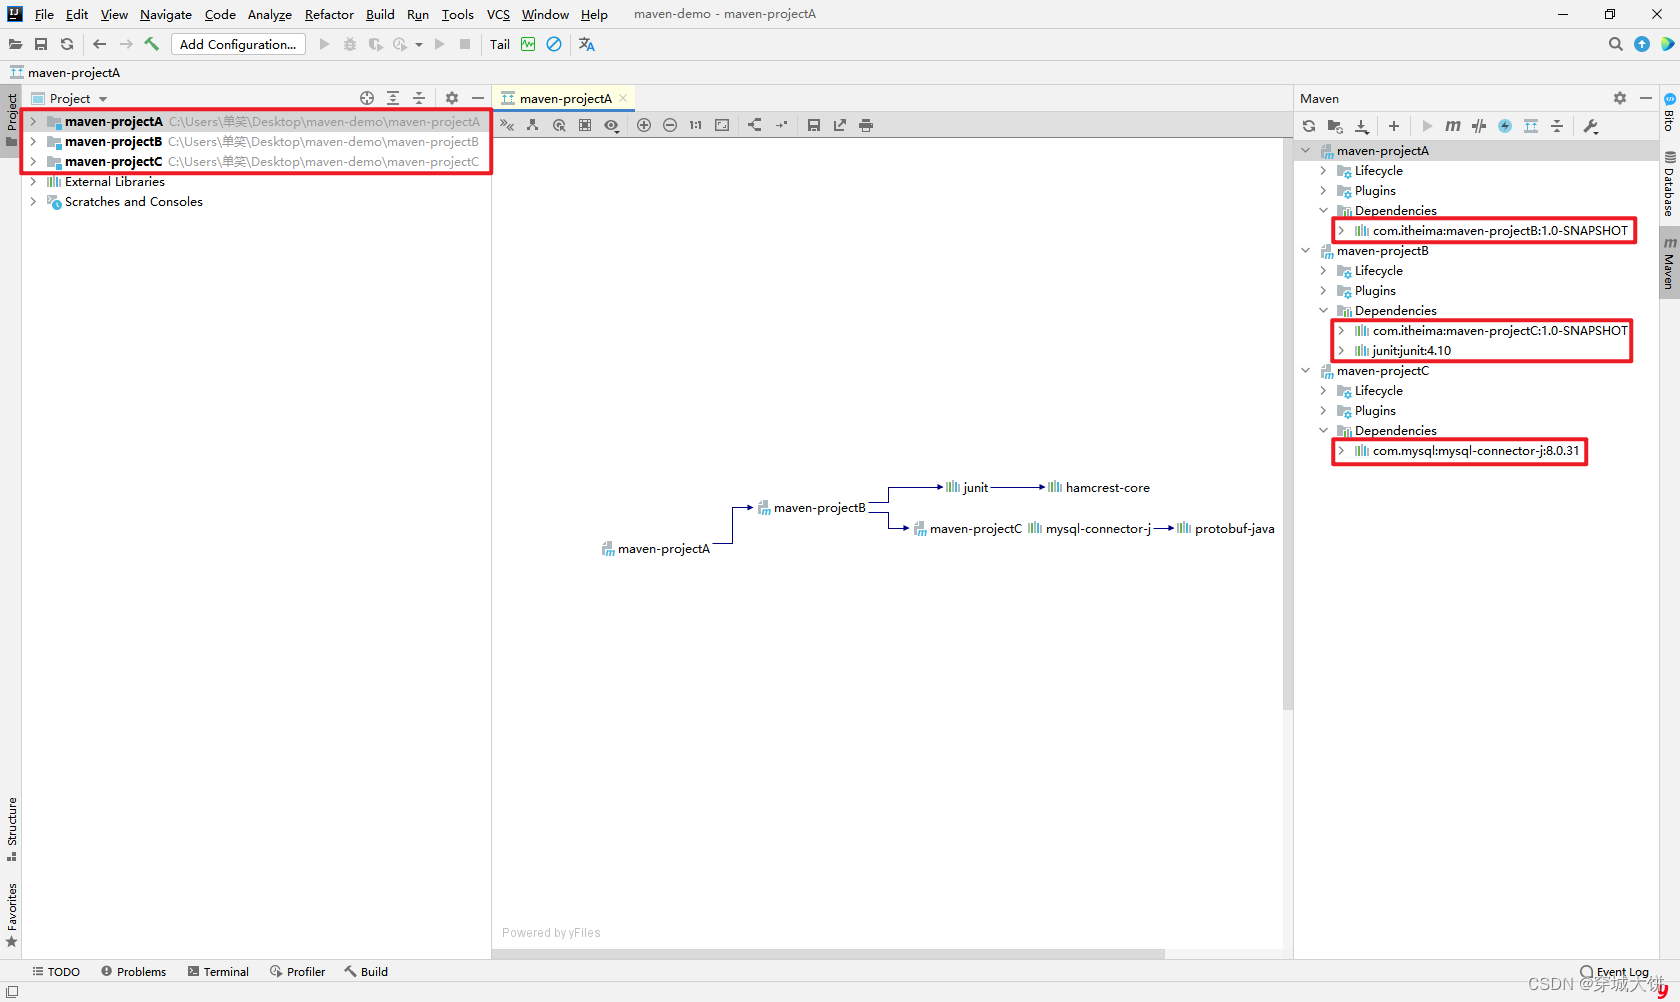Image resolution: width=1680 pixels, height=1002 pixels.
Task: Click the Print diagram icon
Action: tap(866, 125)
